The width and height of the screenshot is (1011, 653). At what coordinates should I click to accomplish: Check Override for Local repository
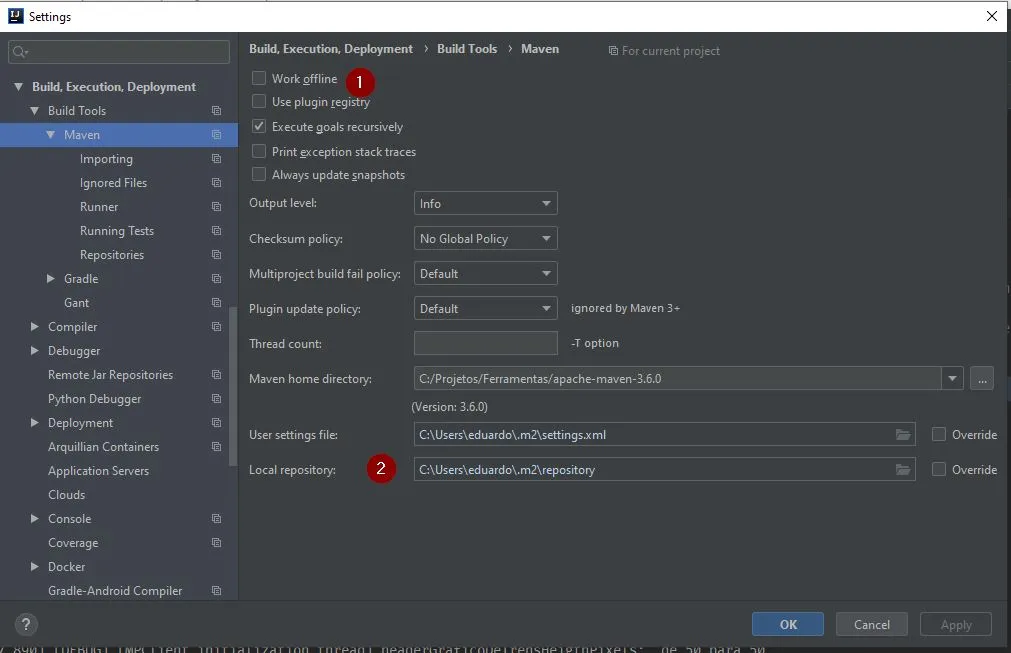(939, 469)
